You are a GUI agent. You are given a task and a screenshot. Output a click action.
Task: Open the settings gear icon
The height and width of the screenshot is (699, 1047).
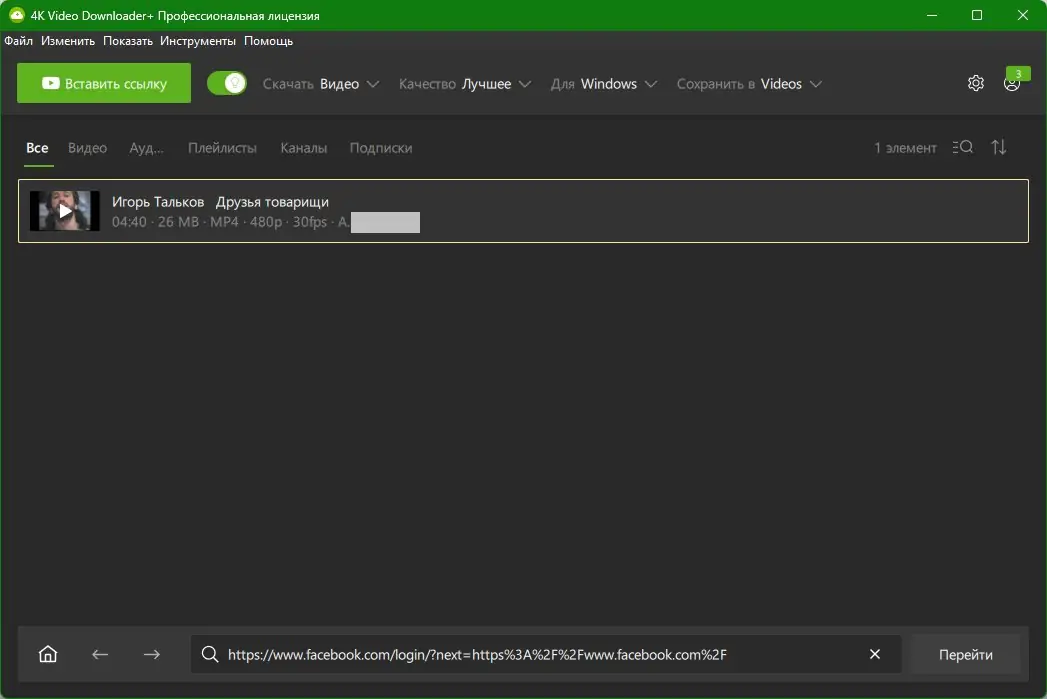[x=976, y=83]
